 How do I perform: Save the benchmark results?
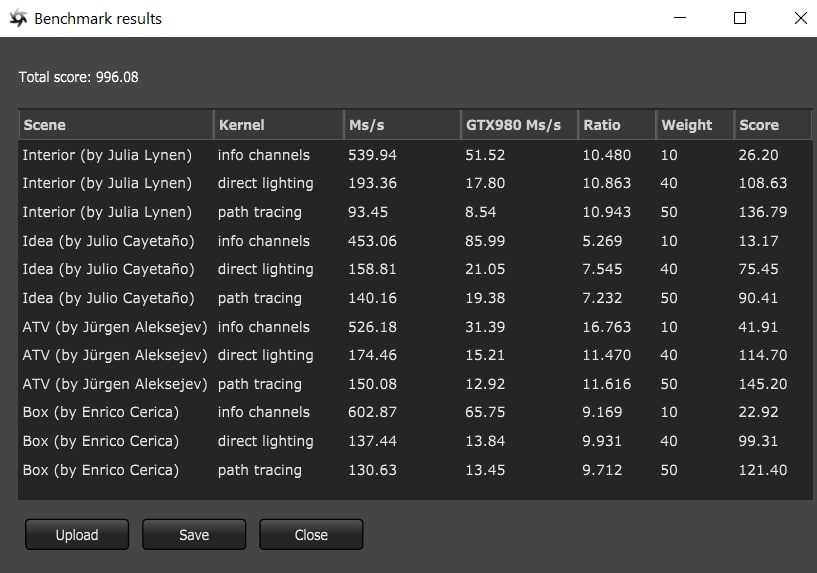click(194, 534)
